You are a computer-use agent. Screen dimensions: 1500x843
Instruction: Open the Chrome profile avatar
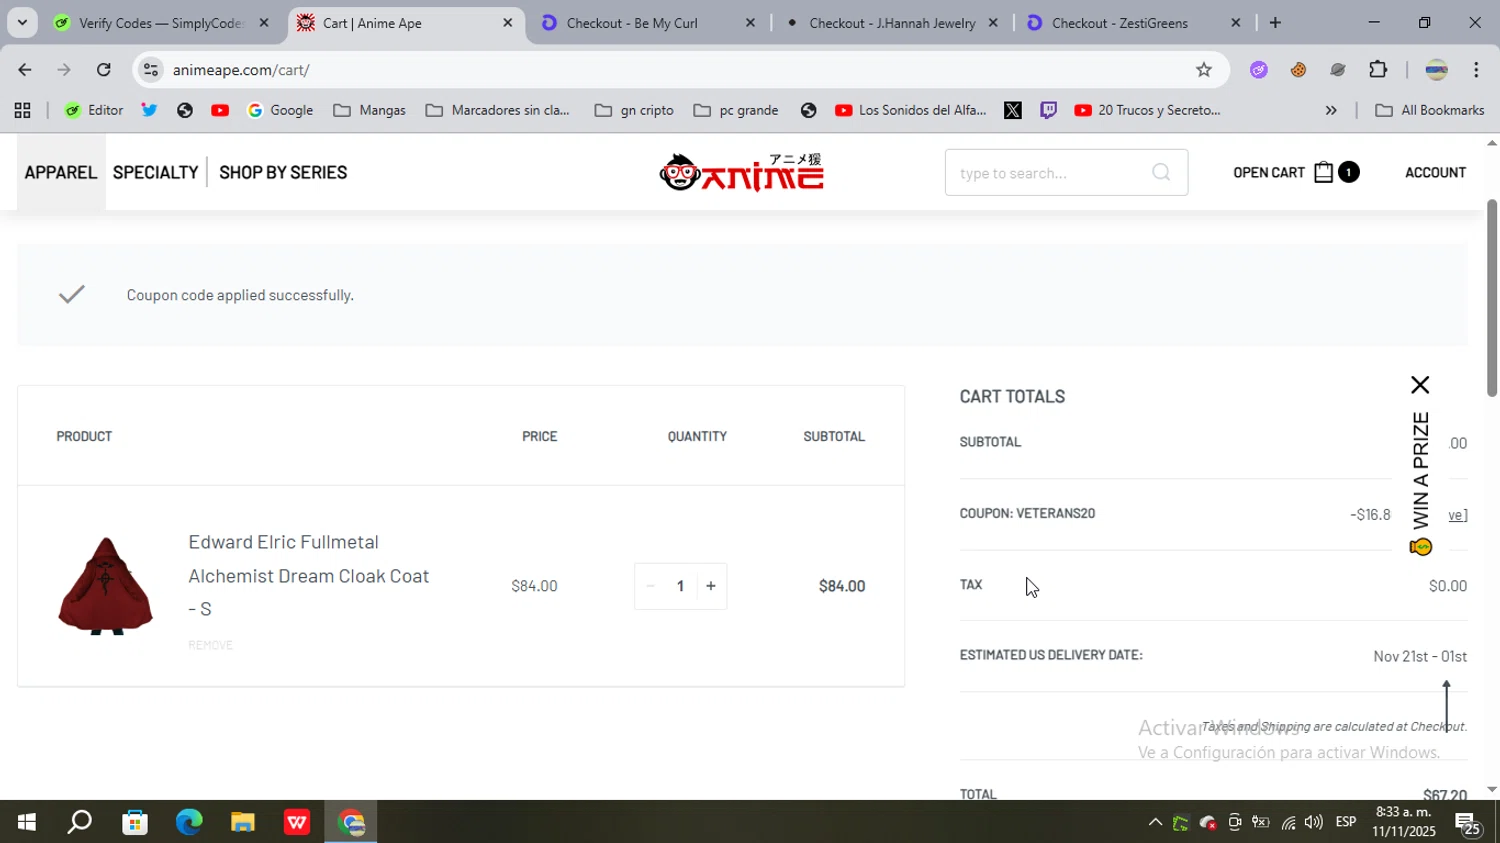click(1436, 70)
